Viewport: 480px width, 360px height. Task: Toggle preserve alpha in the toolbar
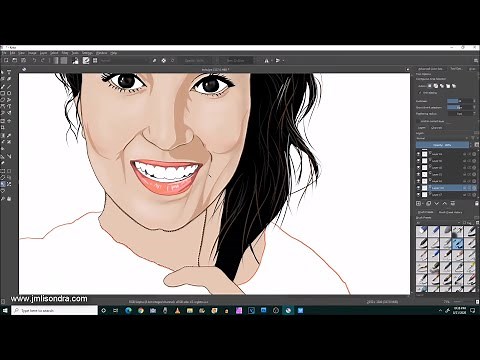164,60
